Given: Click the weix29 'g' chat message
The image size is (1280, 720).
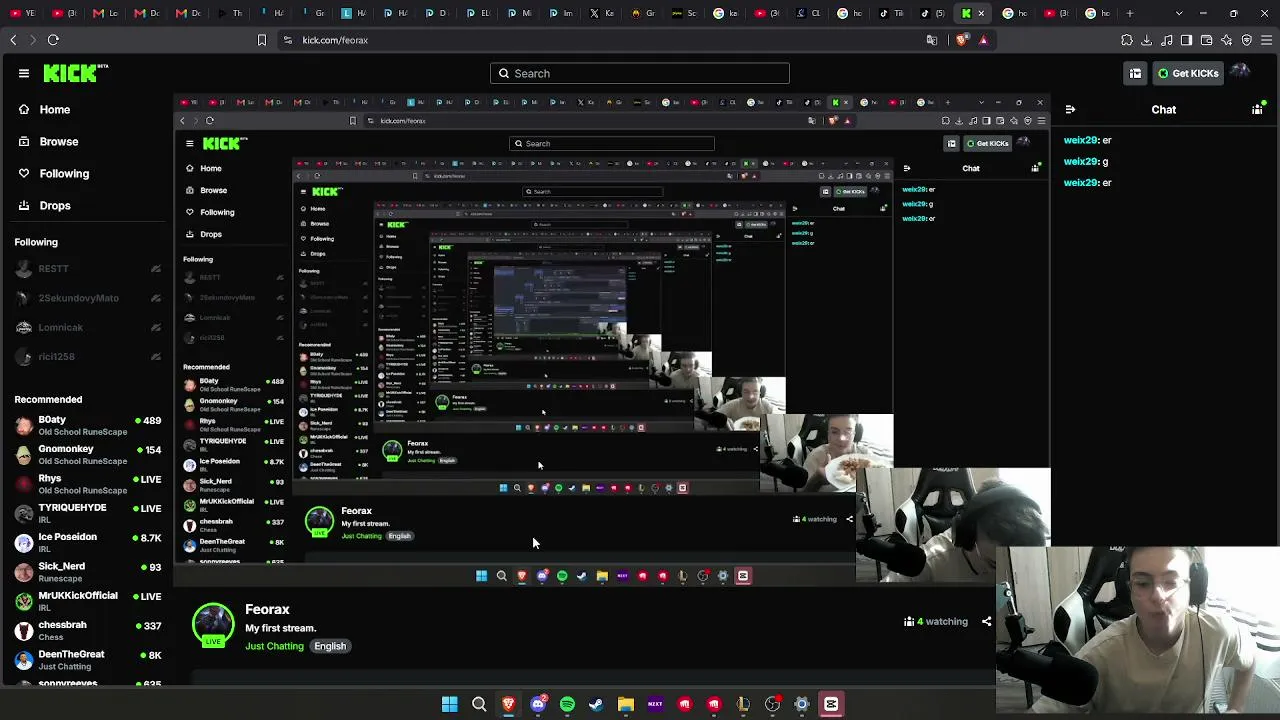Looking at the screenshot, I should (1086, 161).
